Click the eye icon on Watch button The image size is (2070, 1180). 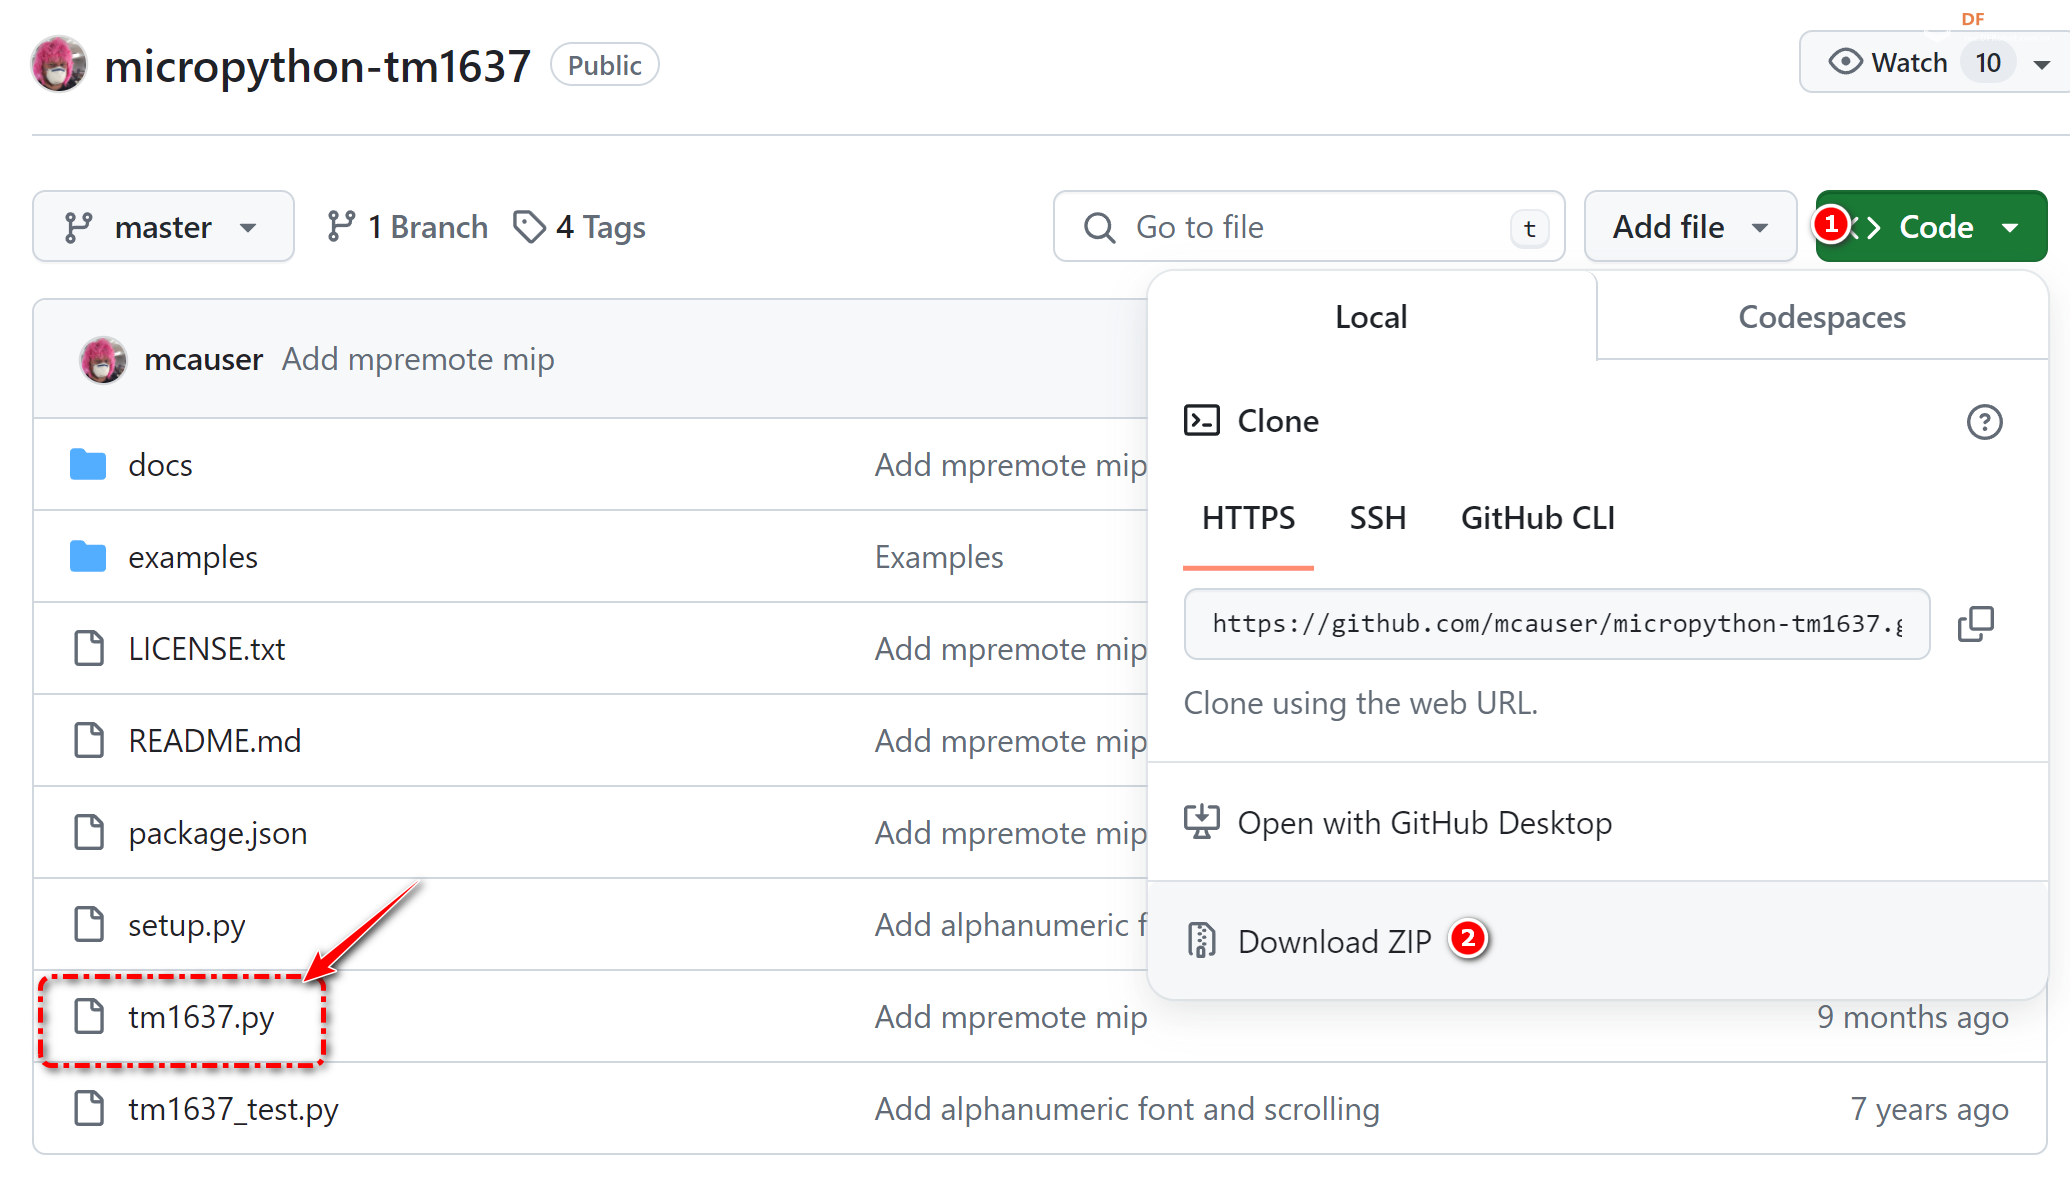[1845, 63]
